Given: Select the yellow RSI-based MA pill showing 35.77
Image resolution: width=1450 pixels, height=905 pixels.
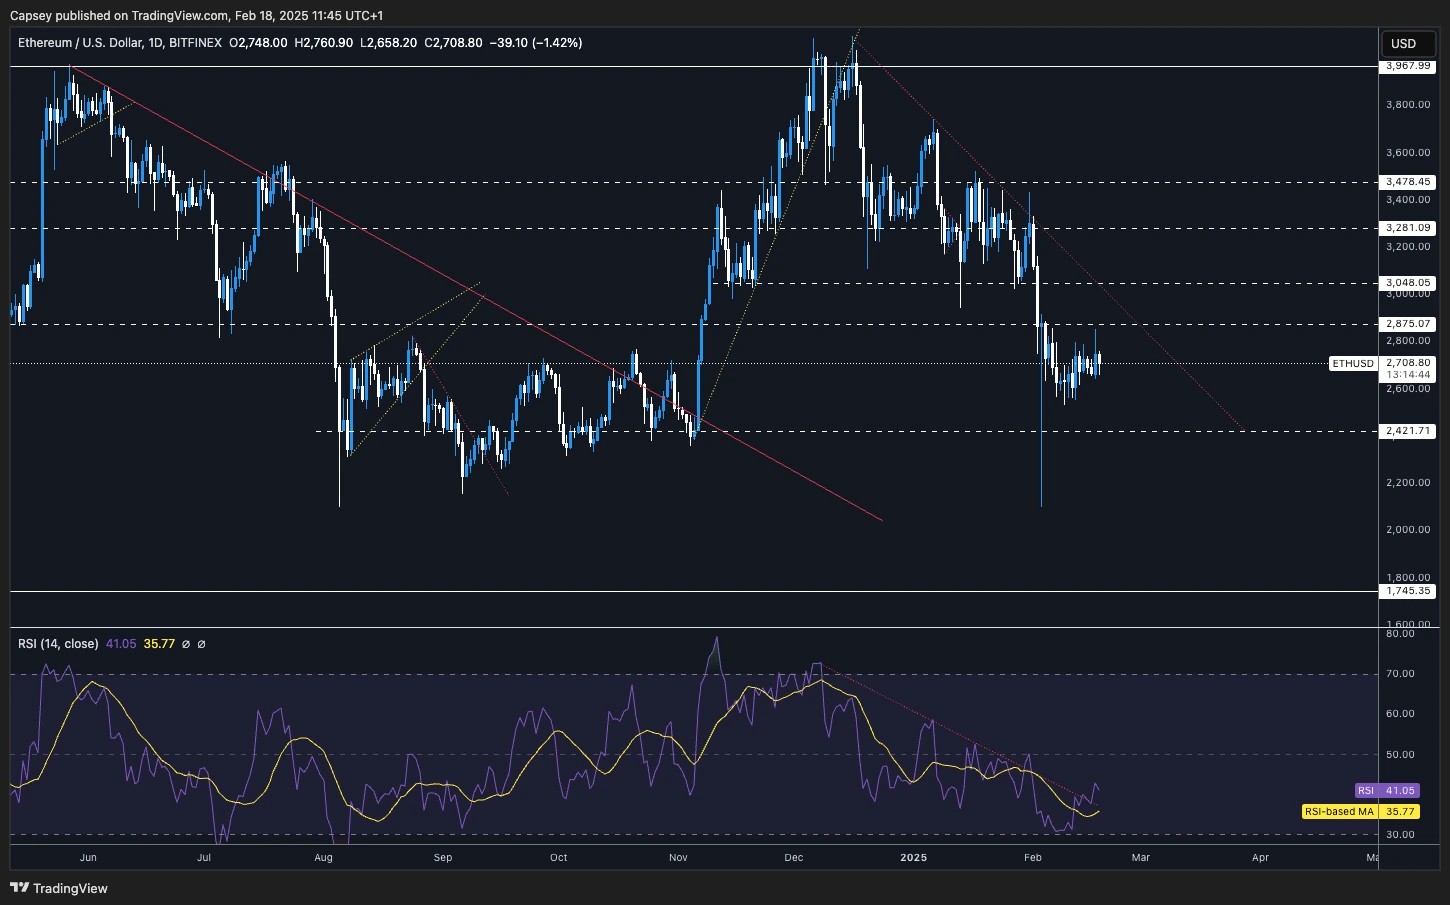Looking at the screenshot, I should [1363, 811].
